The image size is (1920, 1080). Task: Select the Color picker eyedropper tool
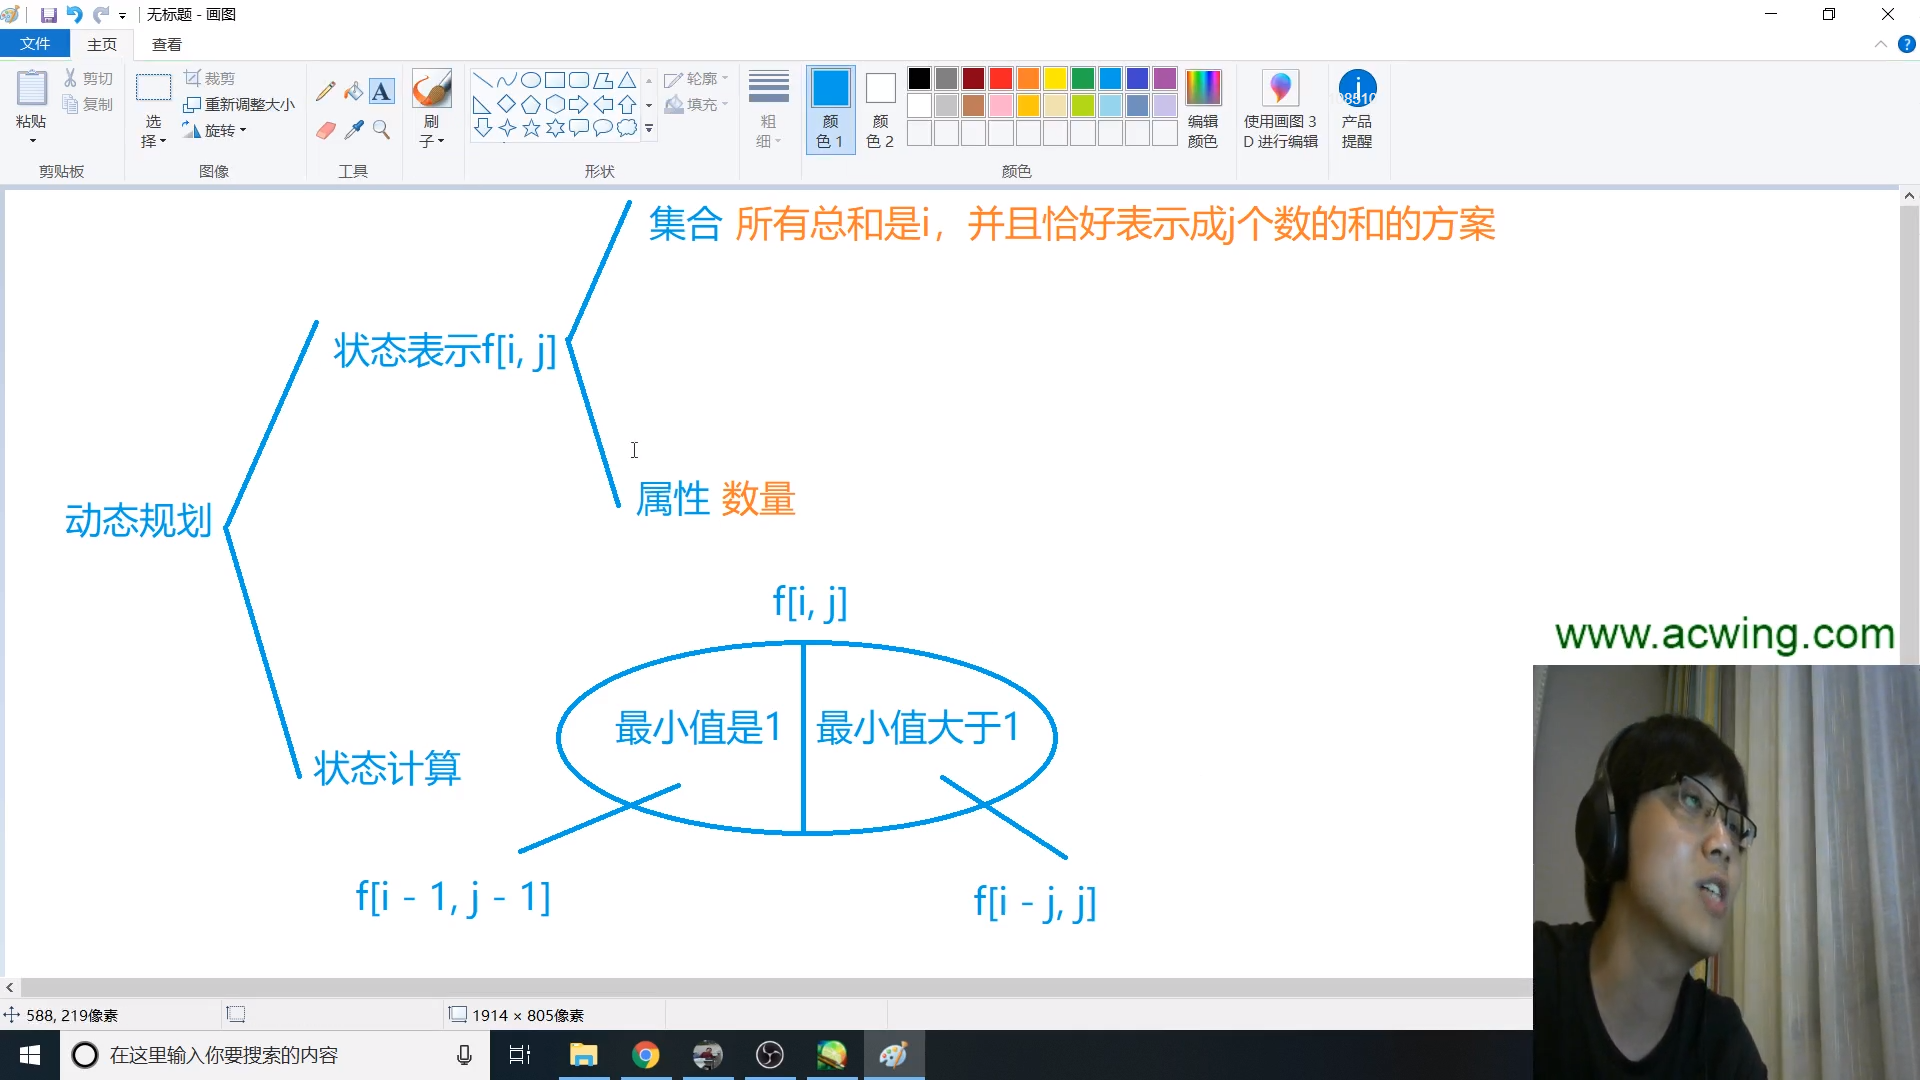point(353,130)
